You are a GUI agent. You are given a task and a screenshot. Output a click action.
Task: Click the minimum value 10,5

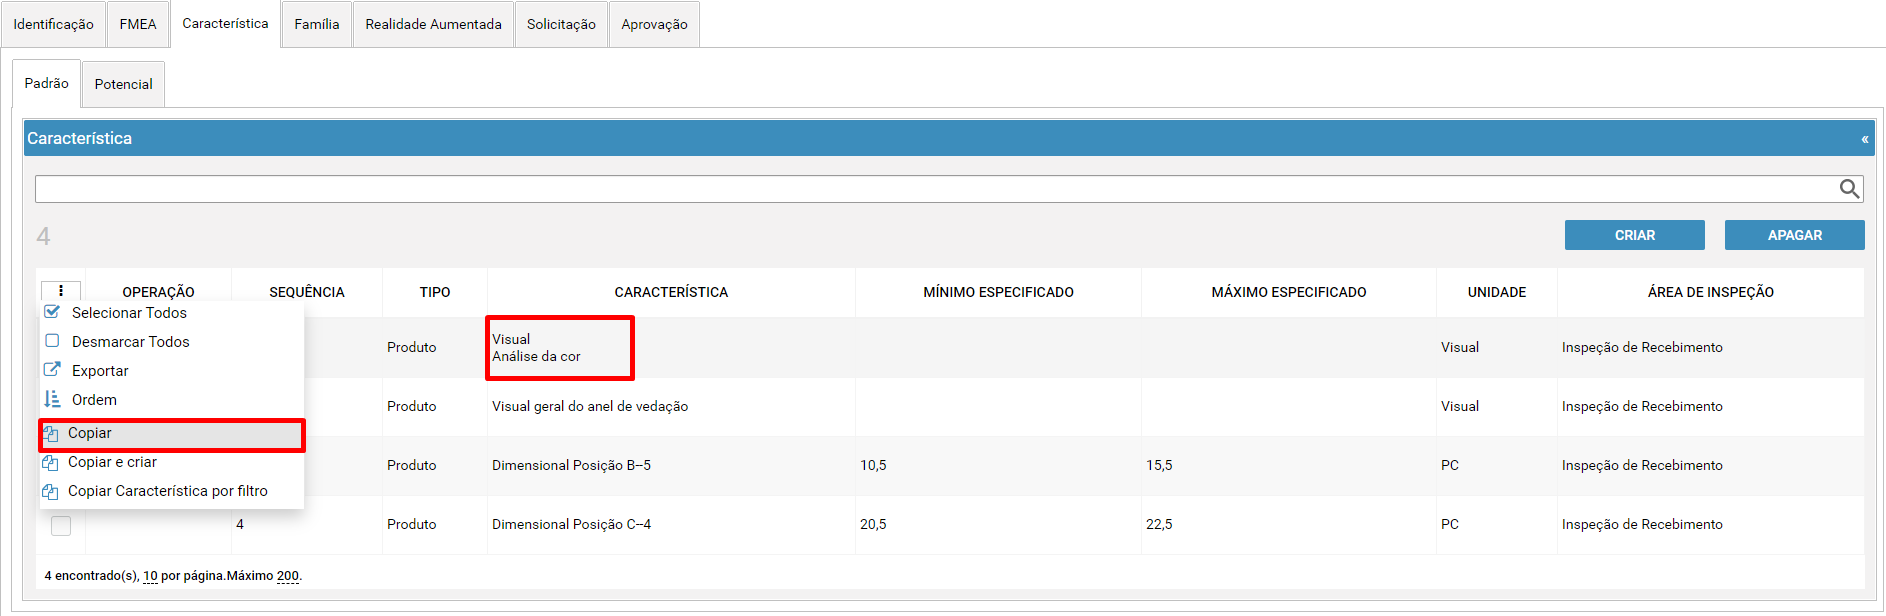pyautogui.click(x=873, y=465)
